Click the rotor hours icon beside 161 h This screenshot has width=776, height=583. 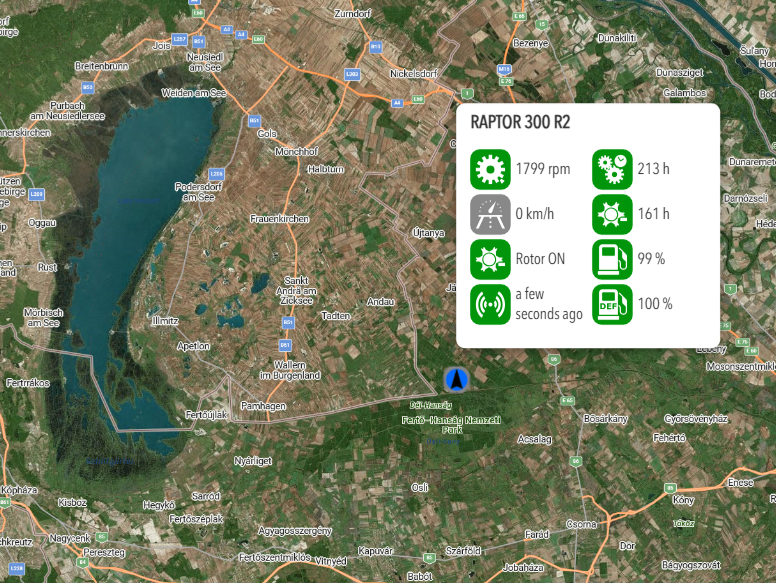611,214
